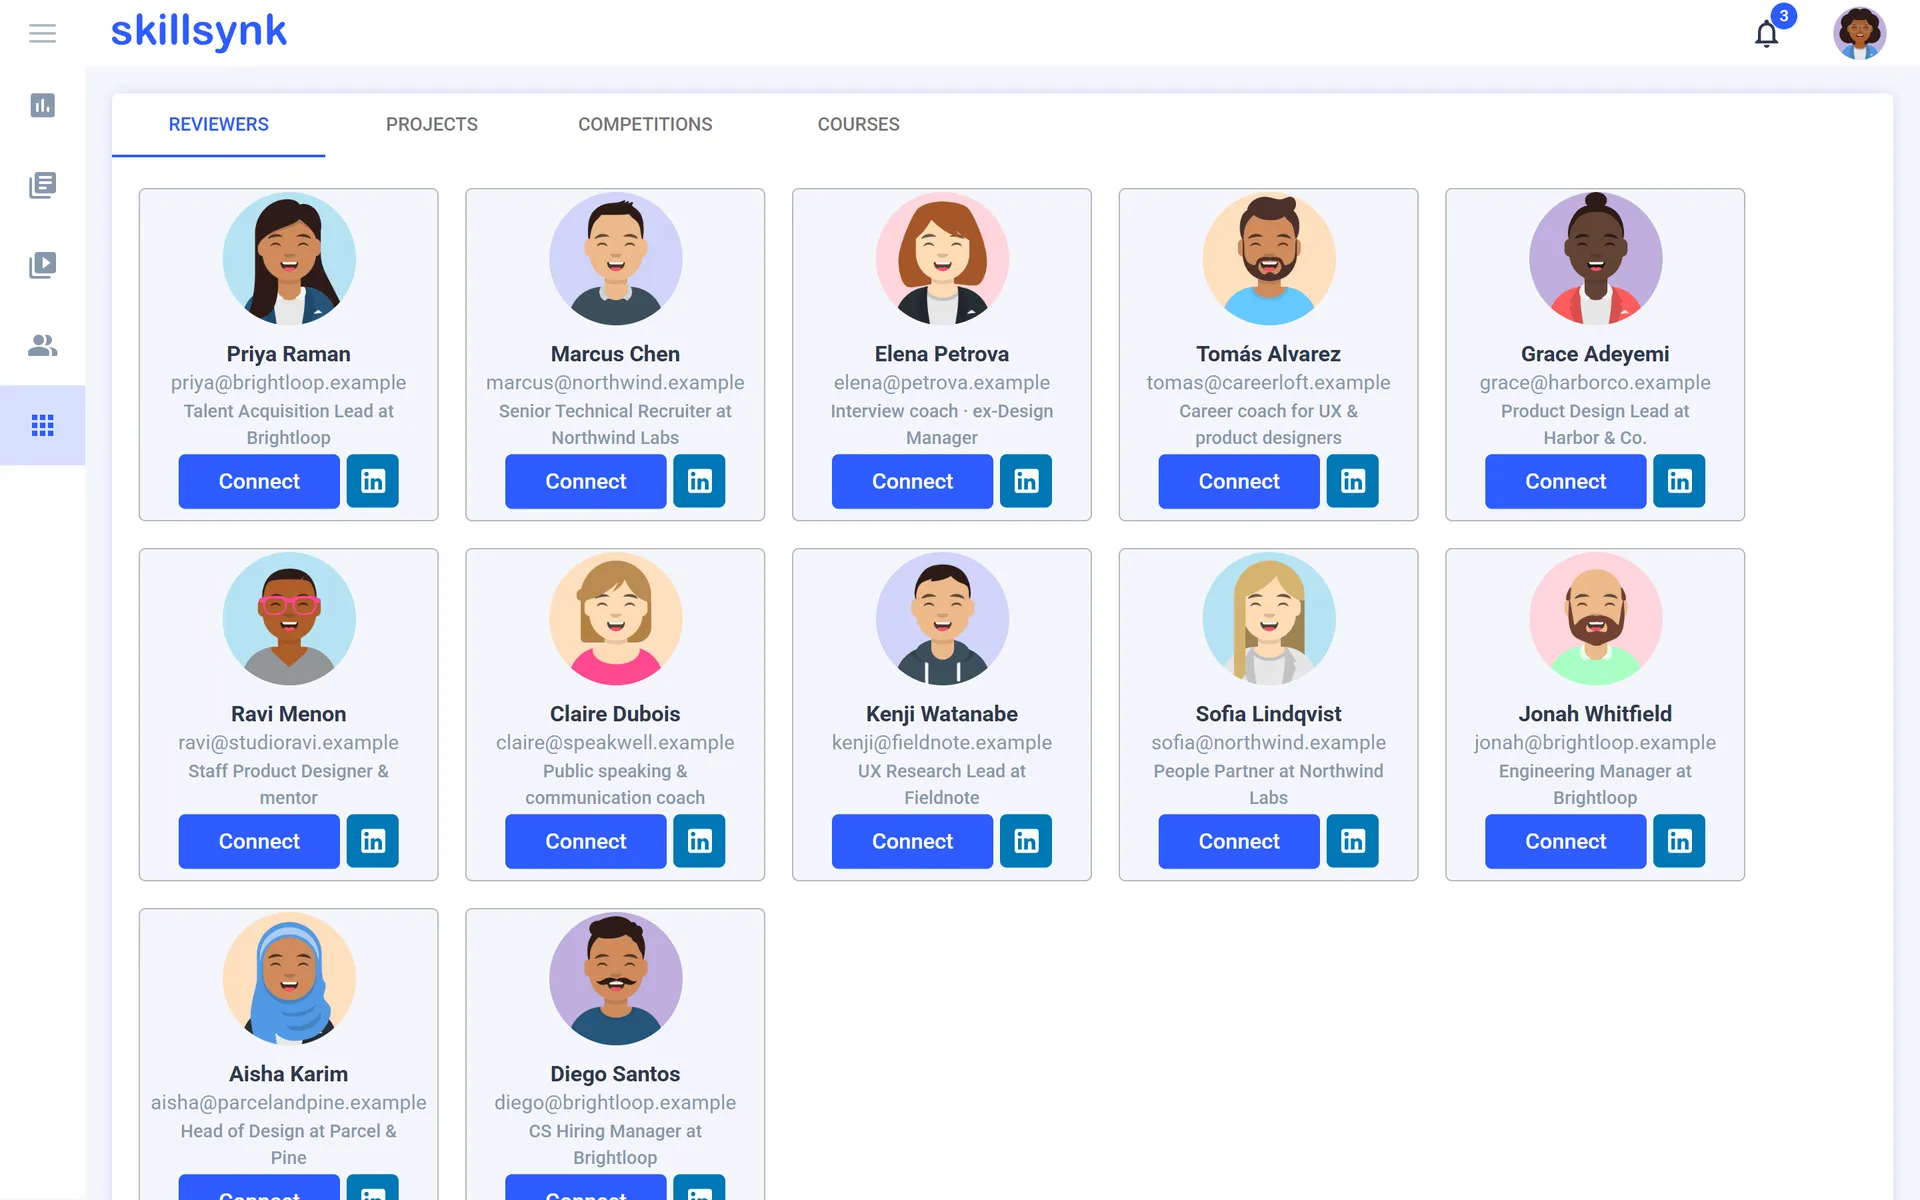Open the notifications bell
The image size is (1920, 1200).
(1767, 34)
